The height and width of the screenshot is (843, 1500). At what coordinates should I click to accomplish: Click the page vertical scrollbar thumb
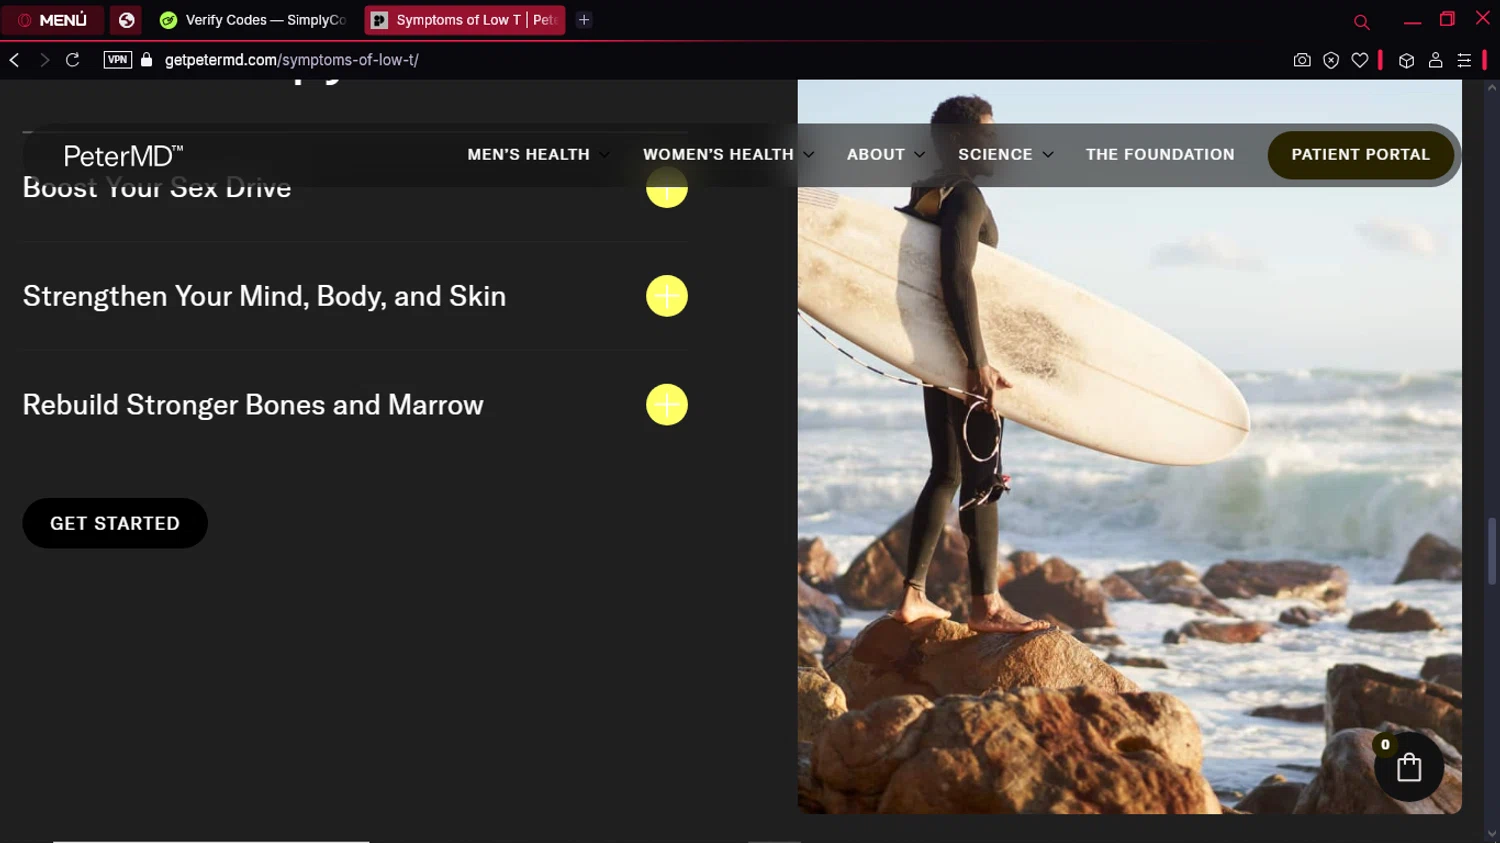tap(1491, 552)
